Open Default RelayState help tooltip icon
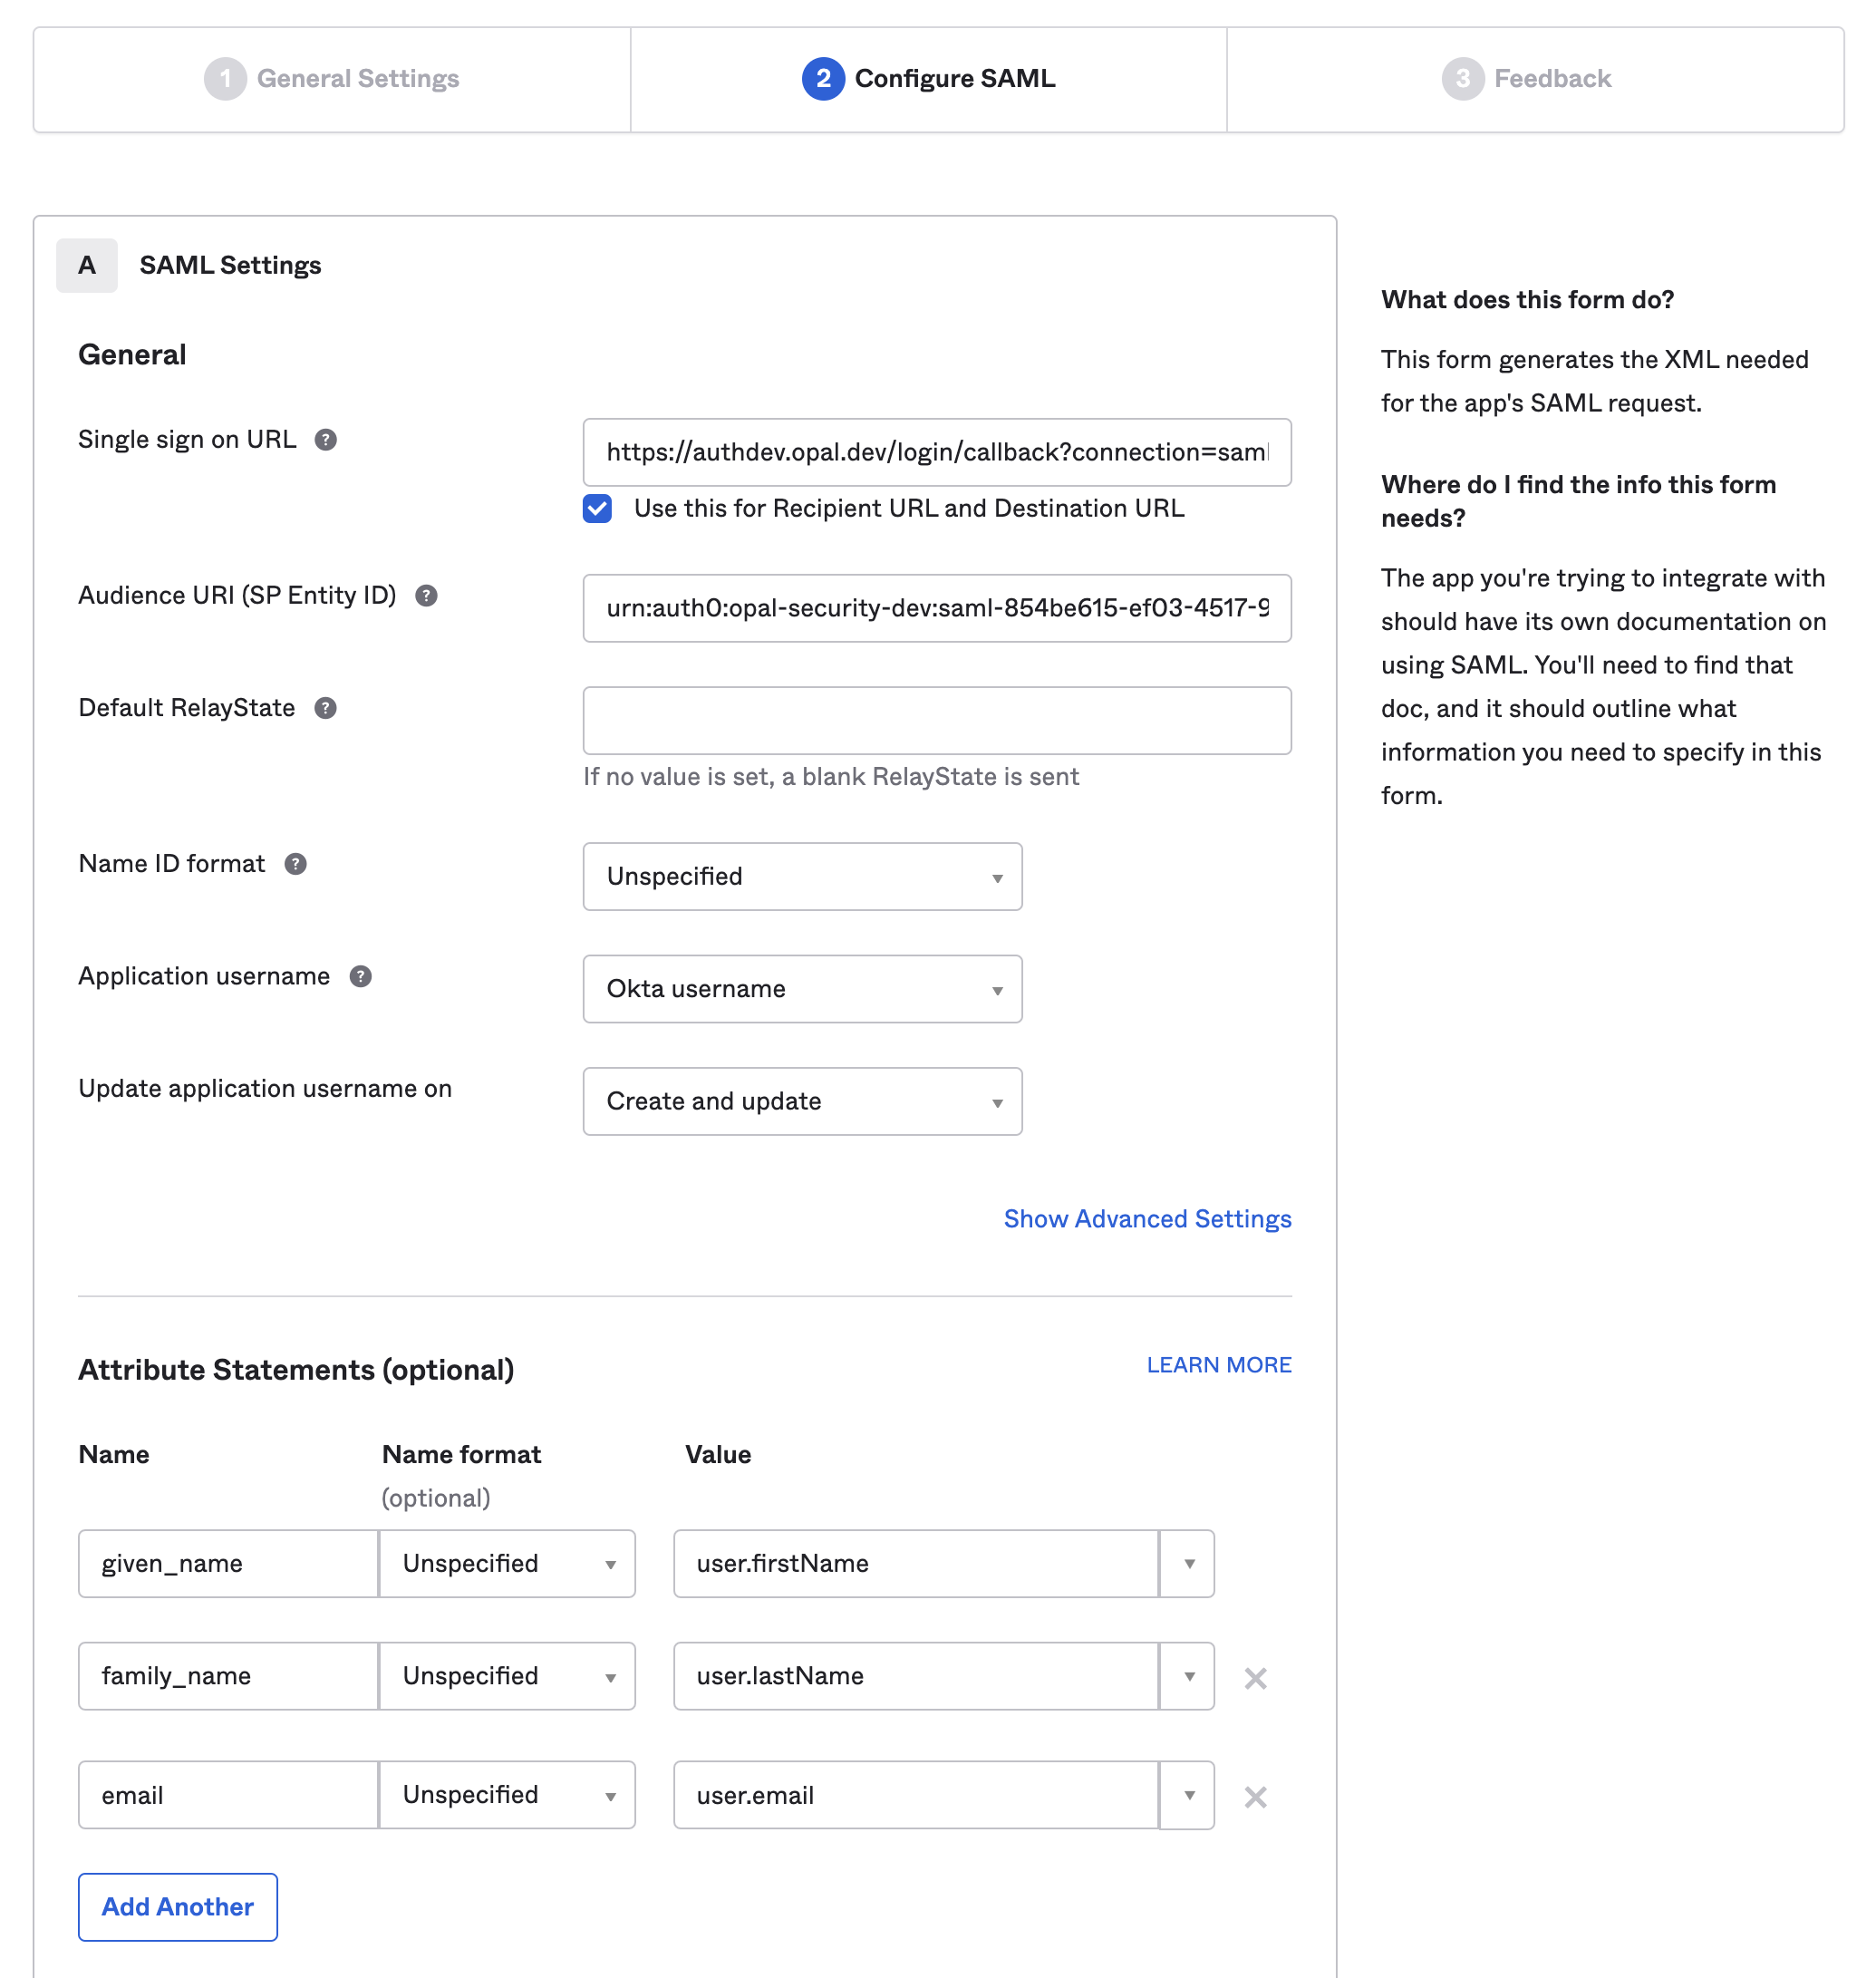Viewport: 1876px width, 1978px height. tap(325, 708)
